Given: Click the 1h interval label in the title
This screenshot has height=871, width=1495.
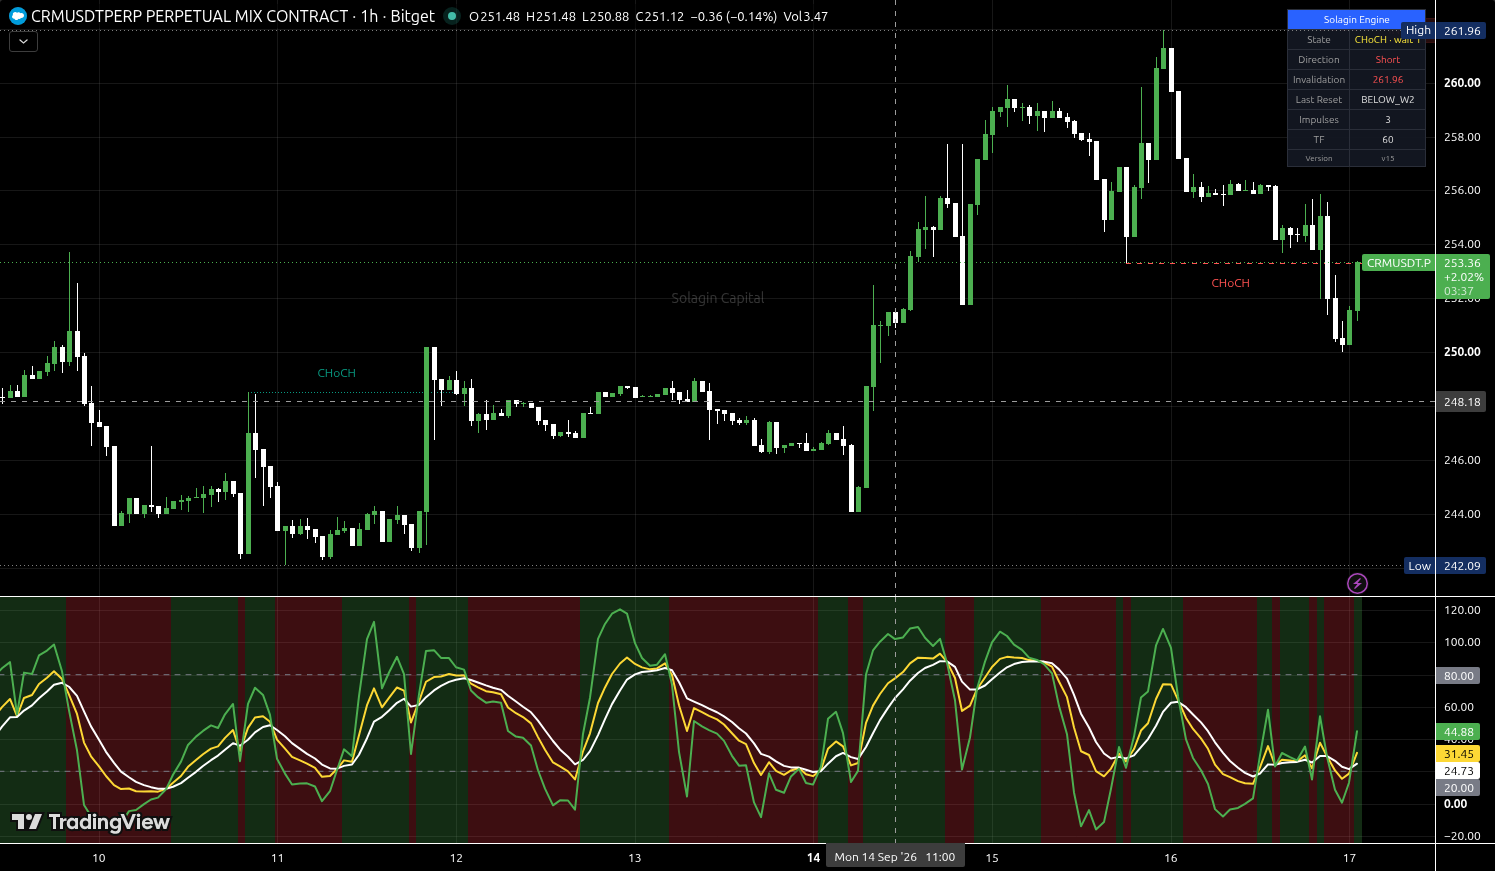Looking at the screenshot, I should pyautogui.click(x=370, y=16).
